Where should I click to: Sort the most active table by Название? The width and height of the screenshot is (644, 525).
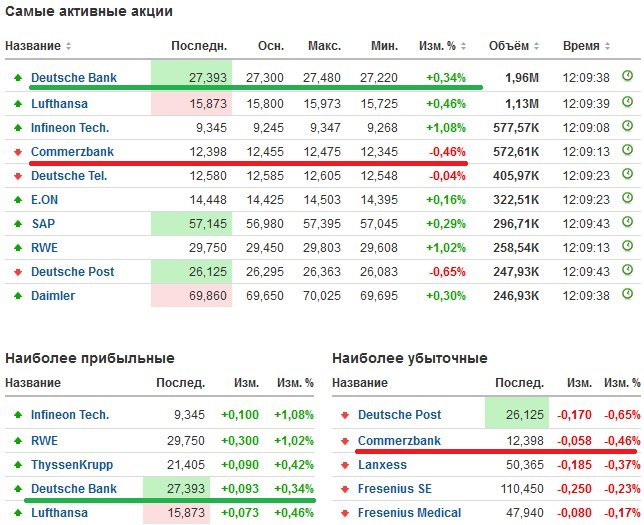(x=38, y=46)
